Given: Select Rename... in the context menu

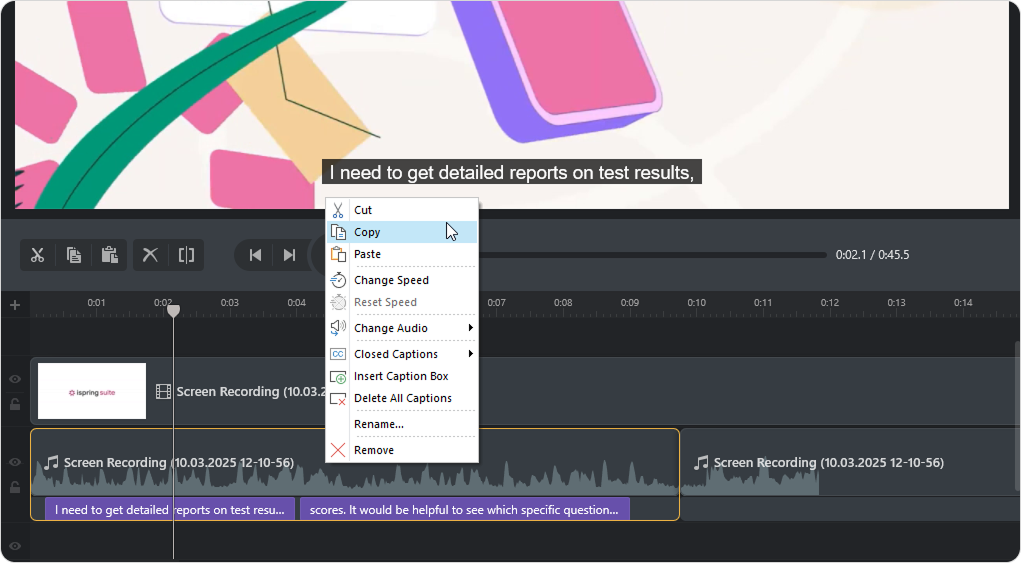Looking at the screenshot, I should point(378,424).
